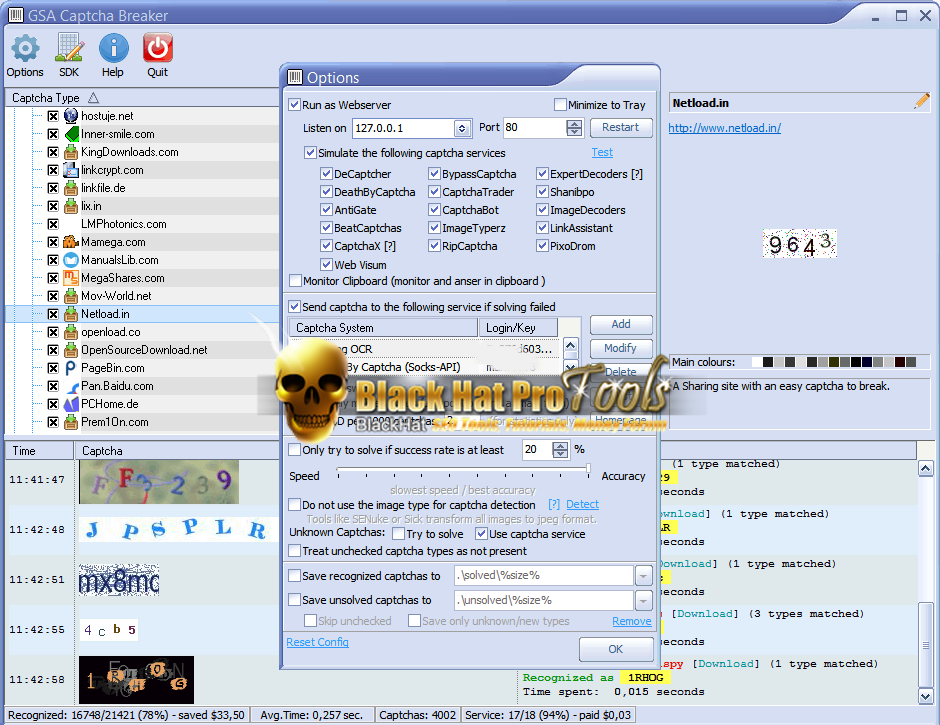Sort by the Captcha Type column header
Viewport: 940px width, 725px height.
[x=143, y=97]
